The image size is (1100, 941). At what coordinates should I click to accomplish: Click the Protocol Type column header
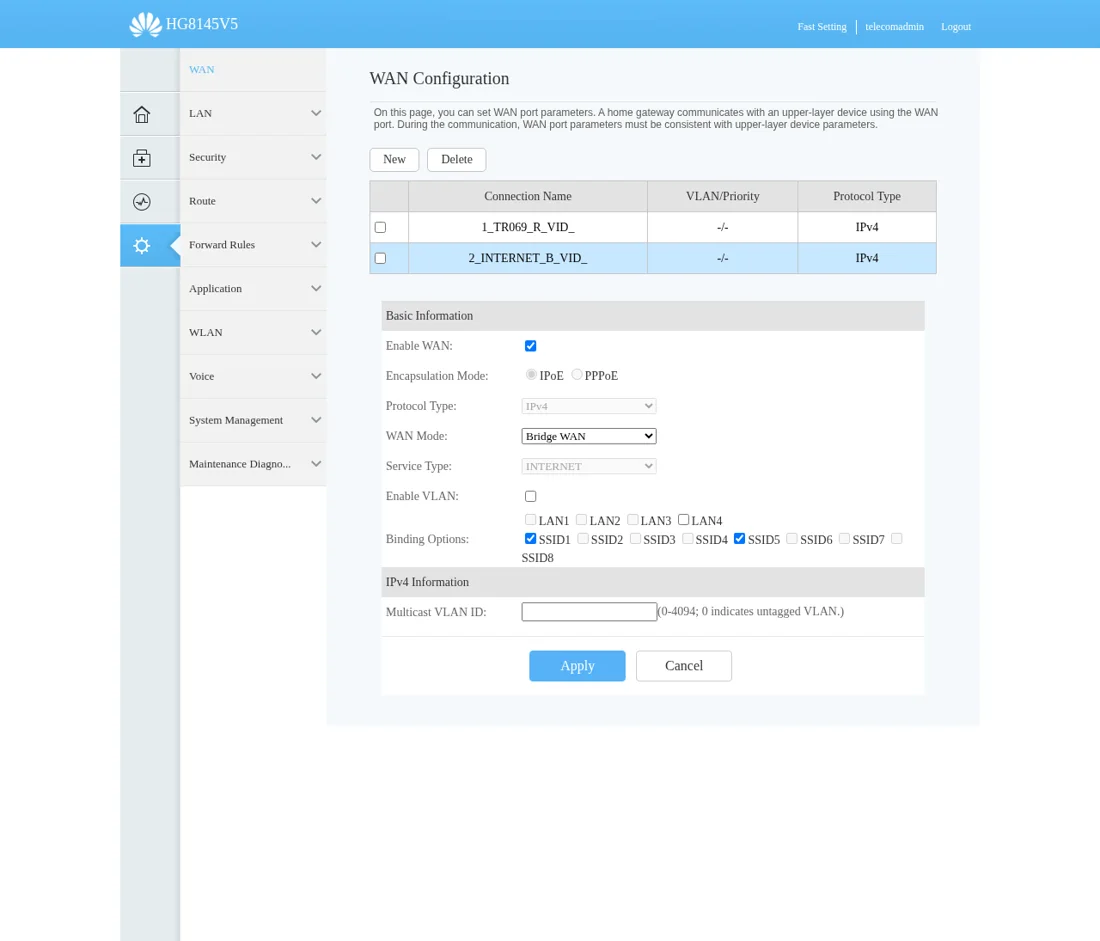coord(867,196)
